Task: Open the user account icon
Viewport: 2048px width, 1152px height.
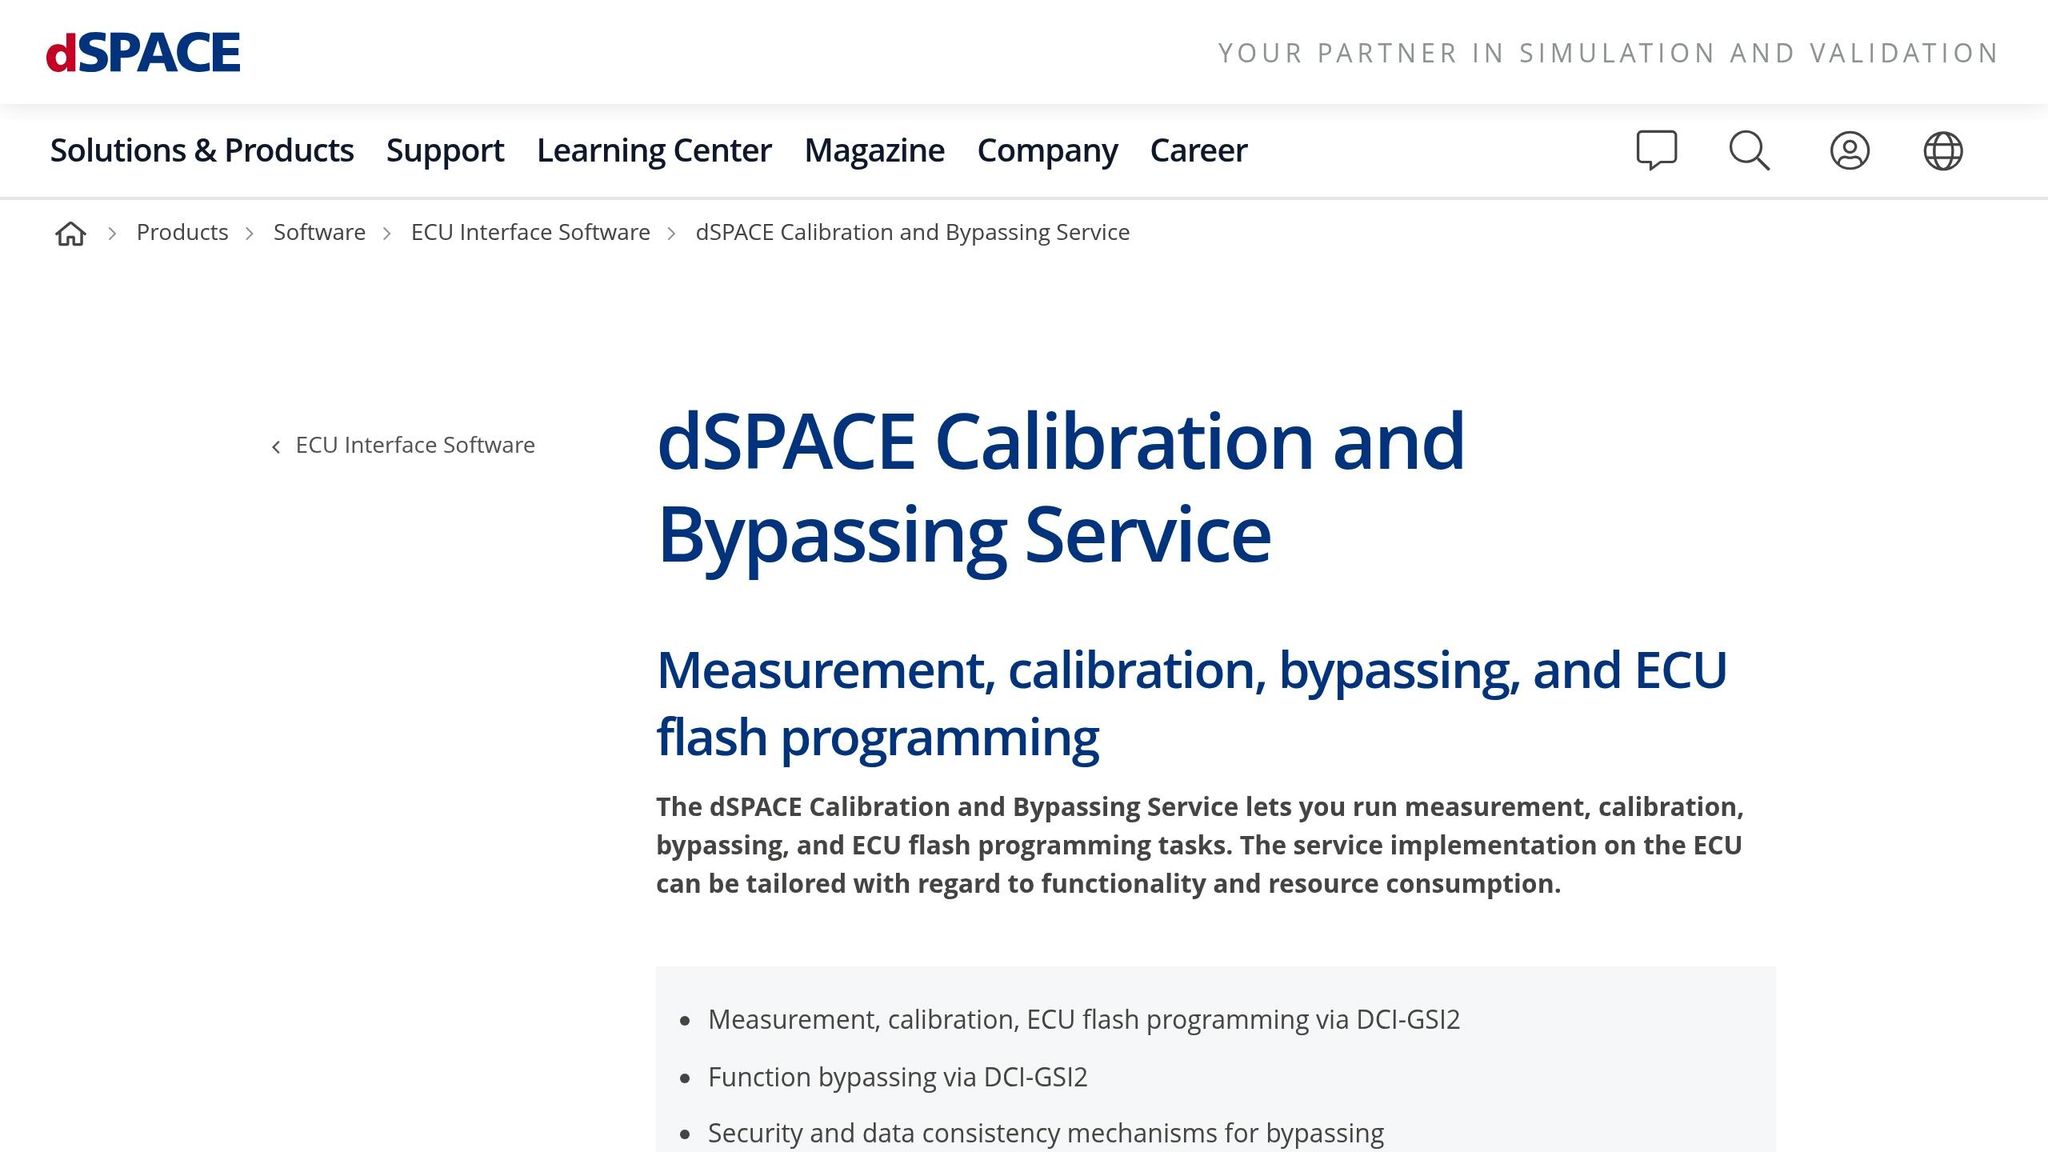Action: [1849, 150]
